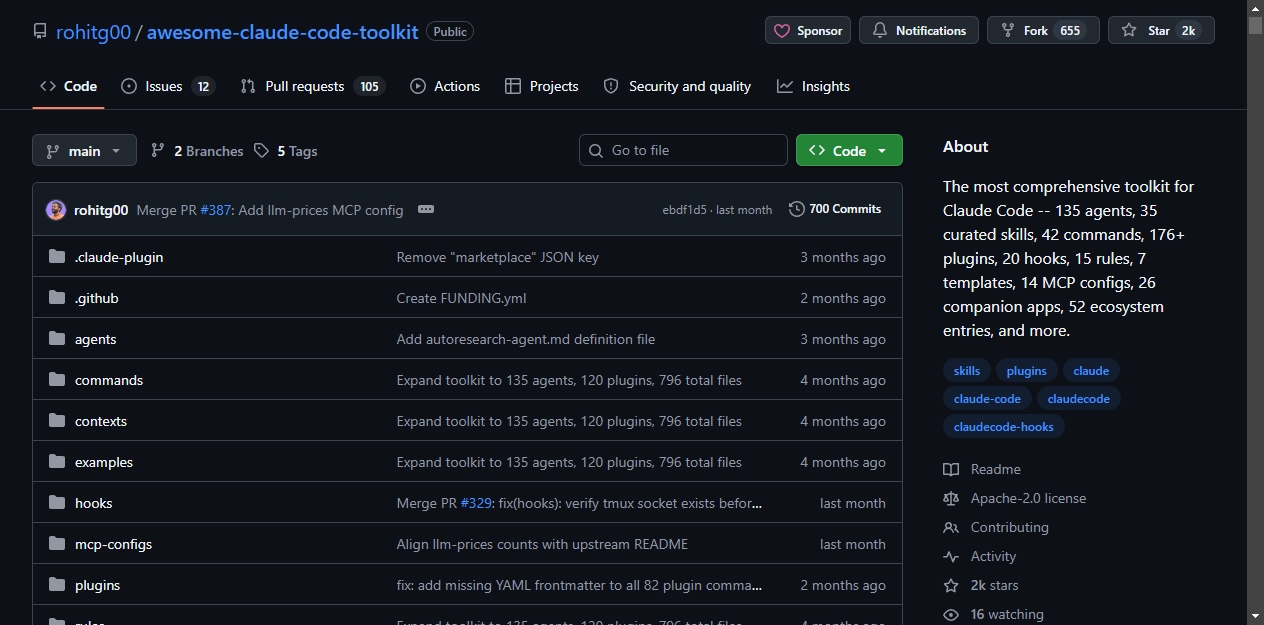Open the .github directory
Screen dimensions: 1264x625
coord(97,298)
